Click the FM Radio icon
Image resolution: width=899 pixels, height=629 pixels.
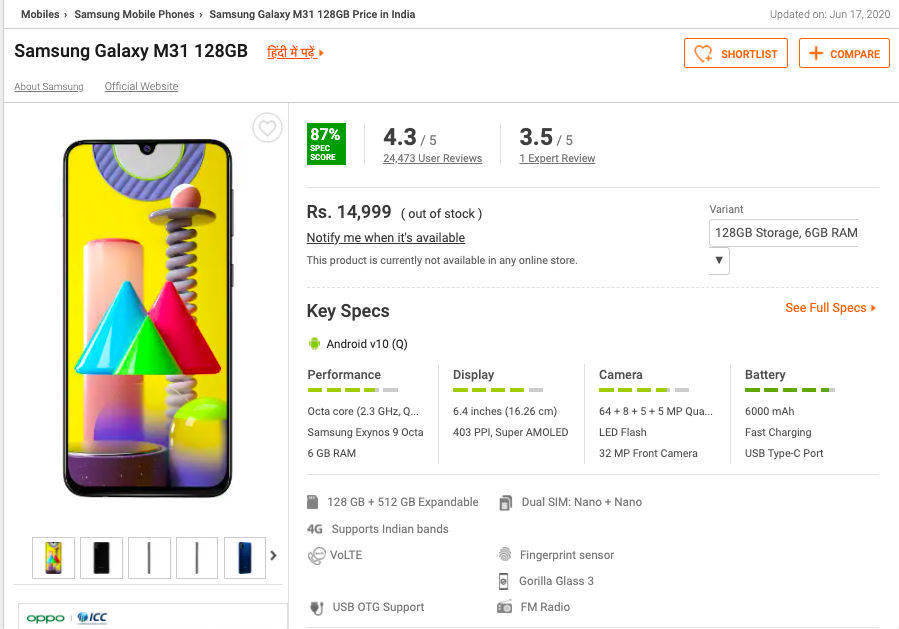point(505,607)
